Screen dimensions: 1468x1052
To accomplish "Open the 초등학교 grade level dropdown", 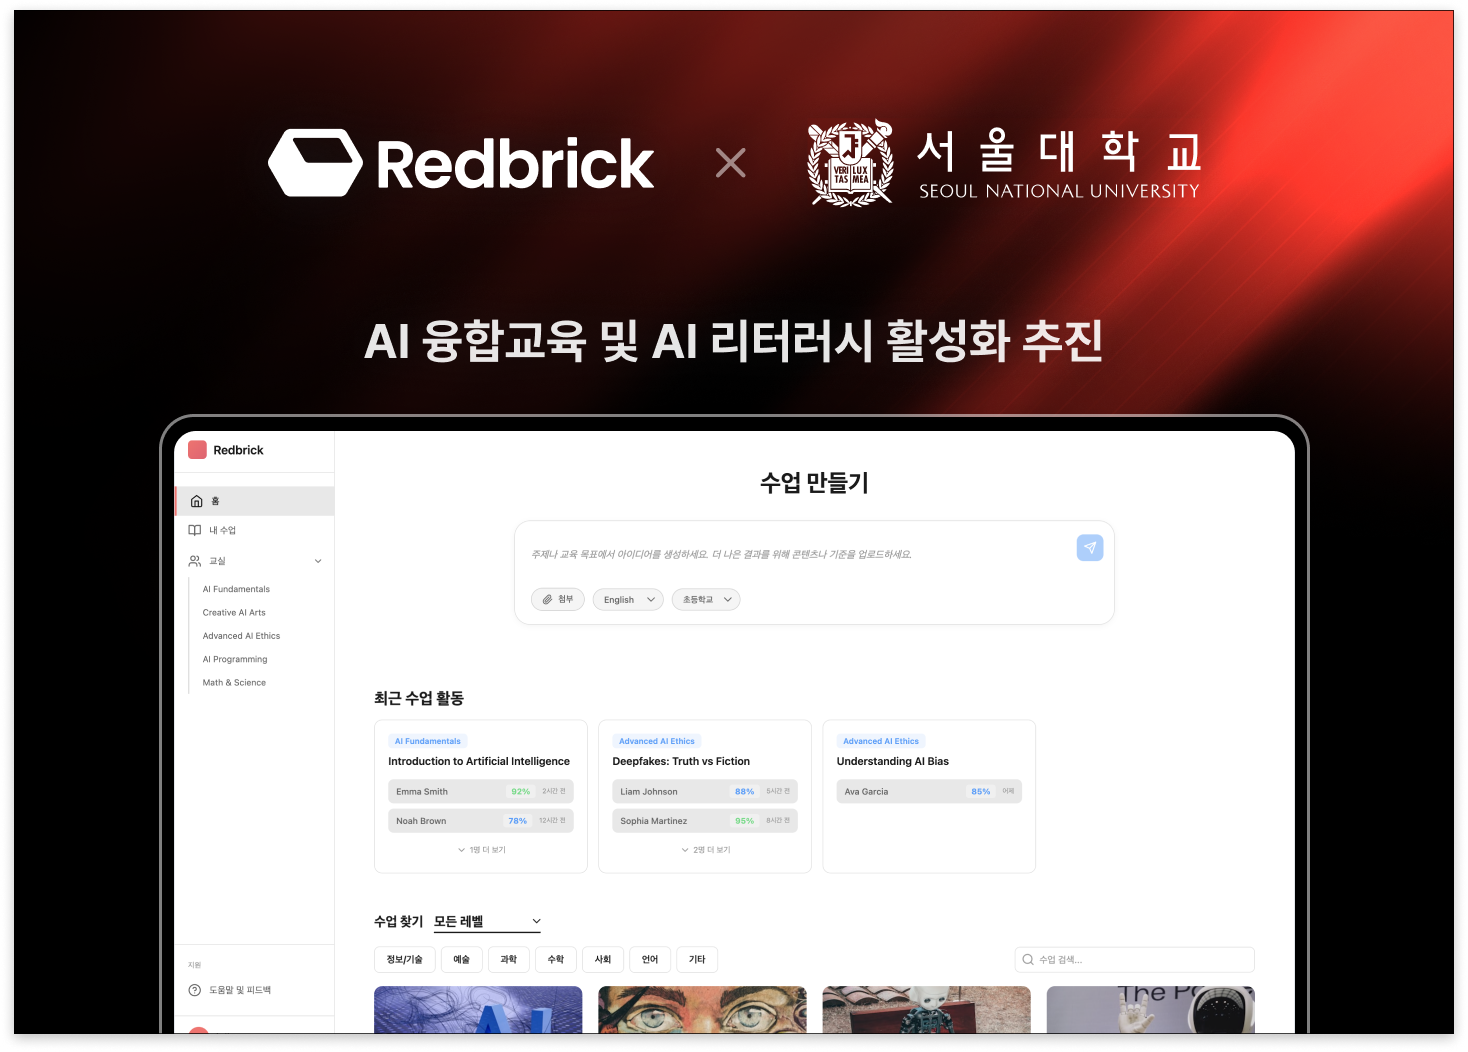I will 705,599.
